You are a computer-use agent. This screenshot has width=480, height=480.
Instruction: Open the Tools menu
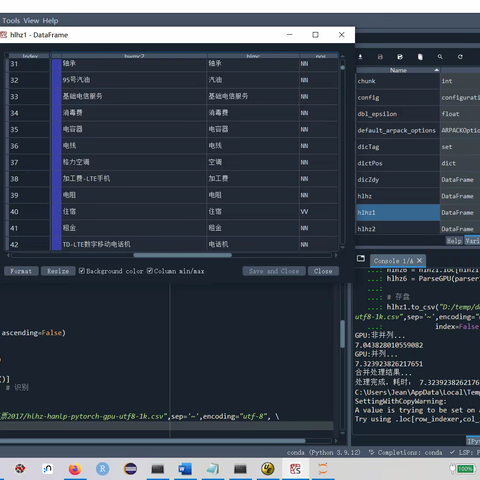click(11, 21)
